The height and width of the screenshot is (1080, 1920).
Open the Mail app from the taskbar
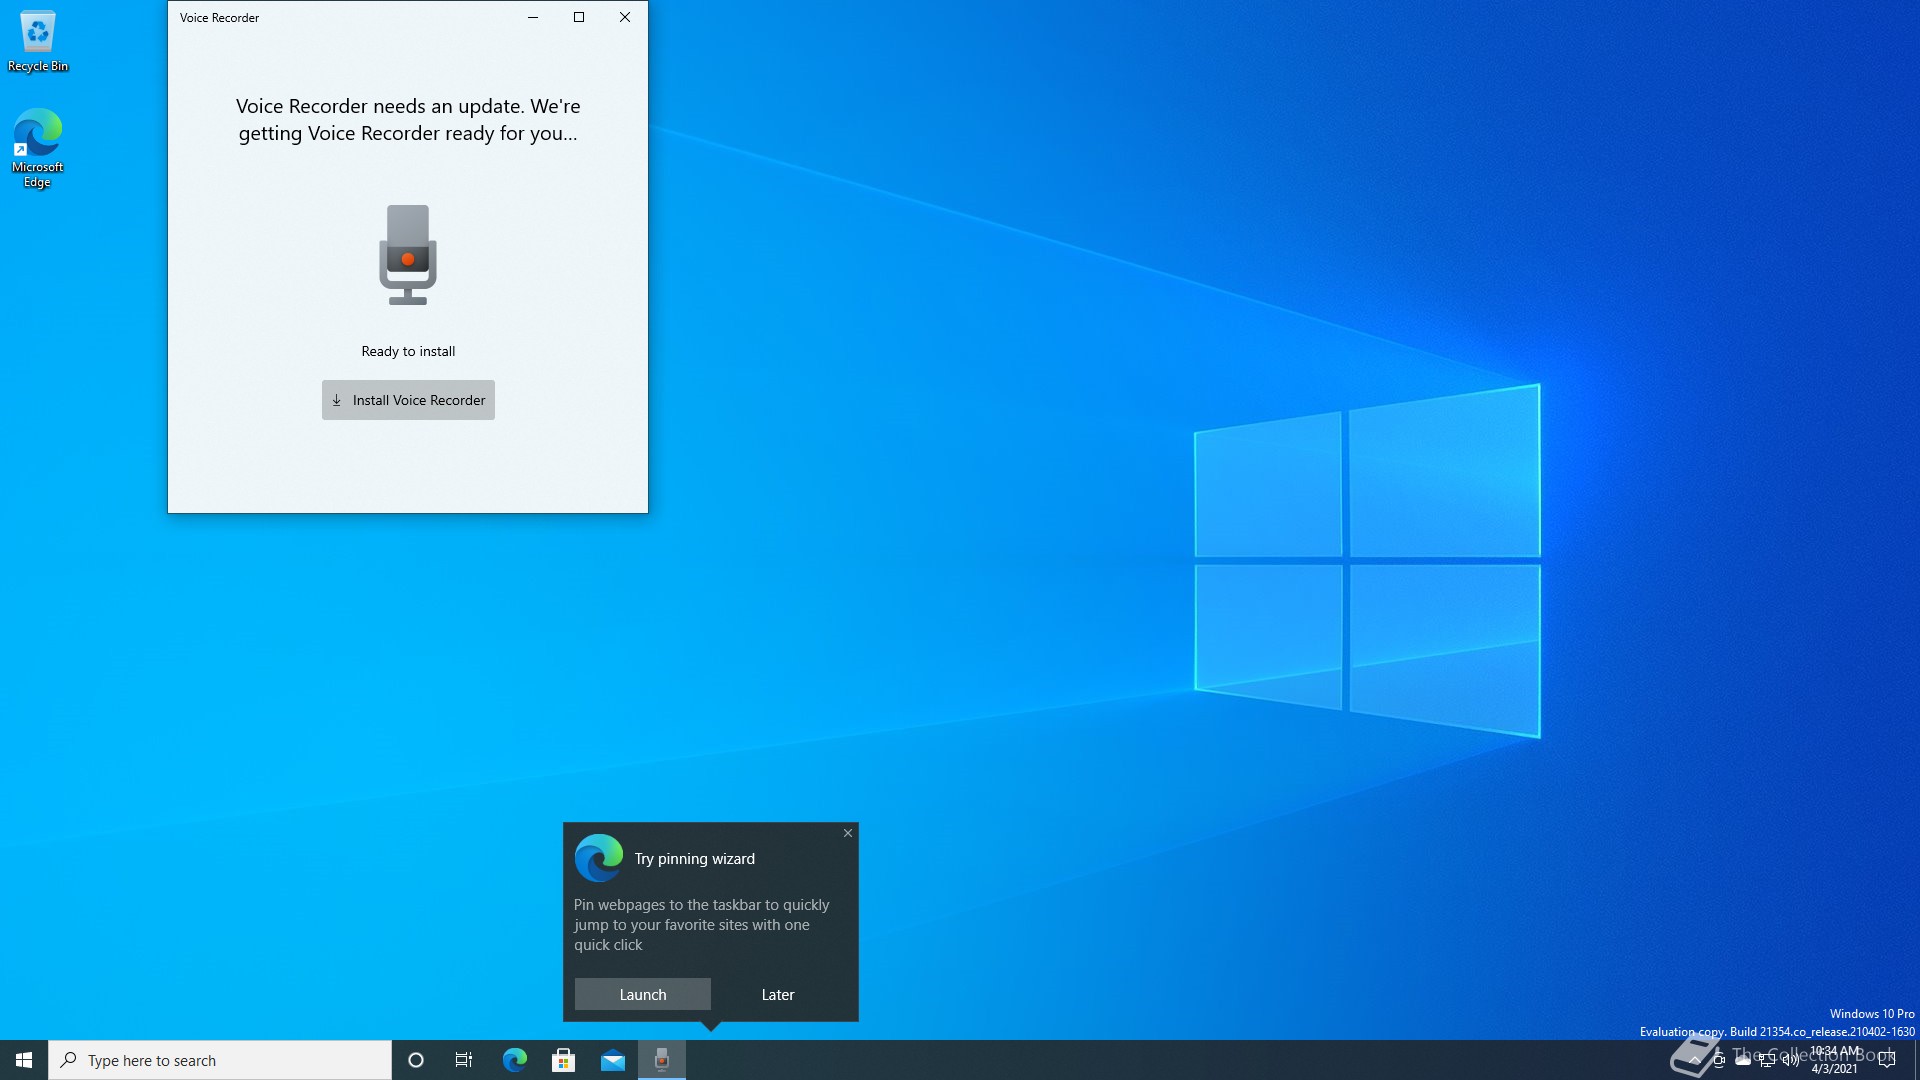(x=613, y=1060)
